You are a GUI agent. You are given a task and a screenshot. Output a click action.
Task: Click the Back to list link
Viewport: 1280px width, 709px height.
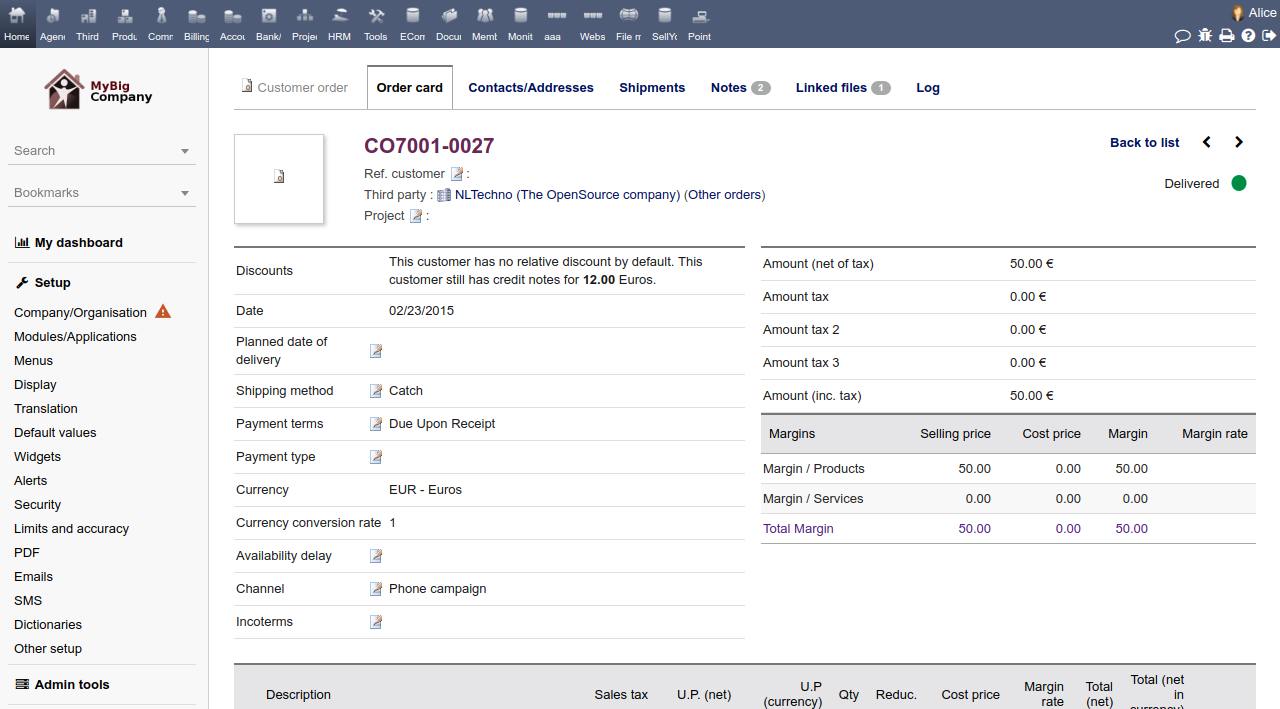[1144, 143]
